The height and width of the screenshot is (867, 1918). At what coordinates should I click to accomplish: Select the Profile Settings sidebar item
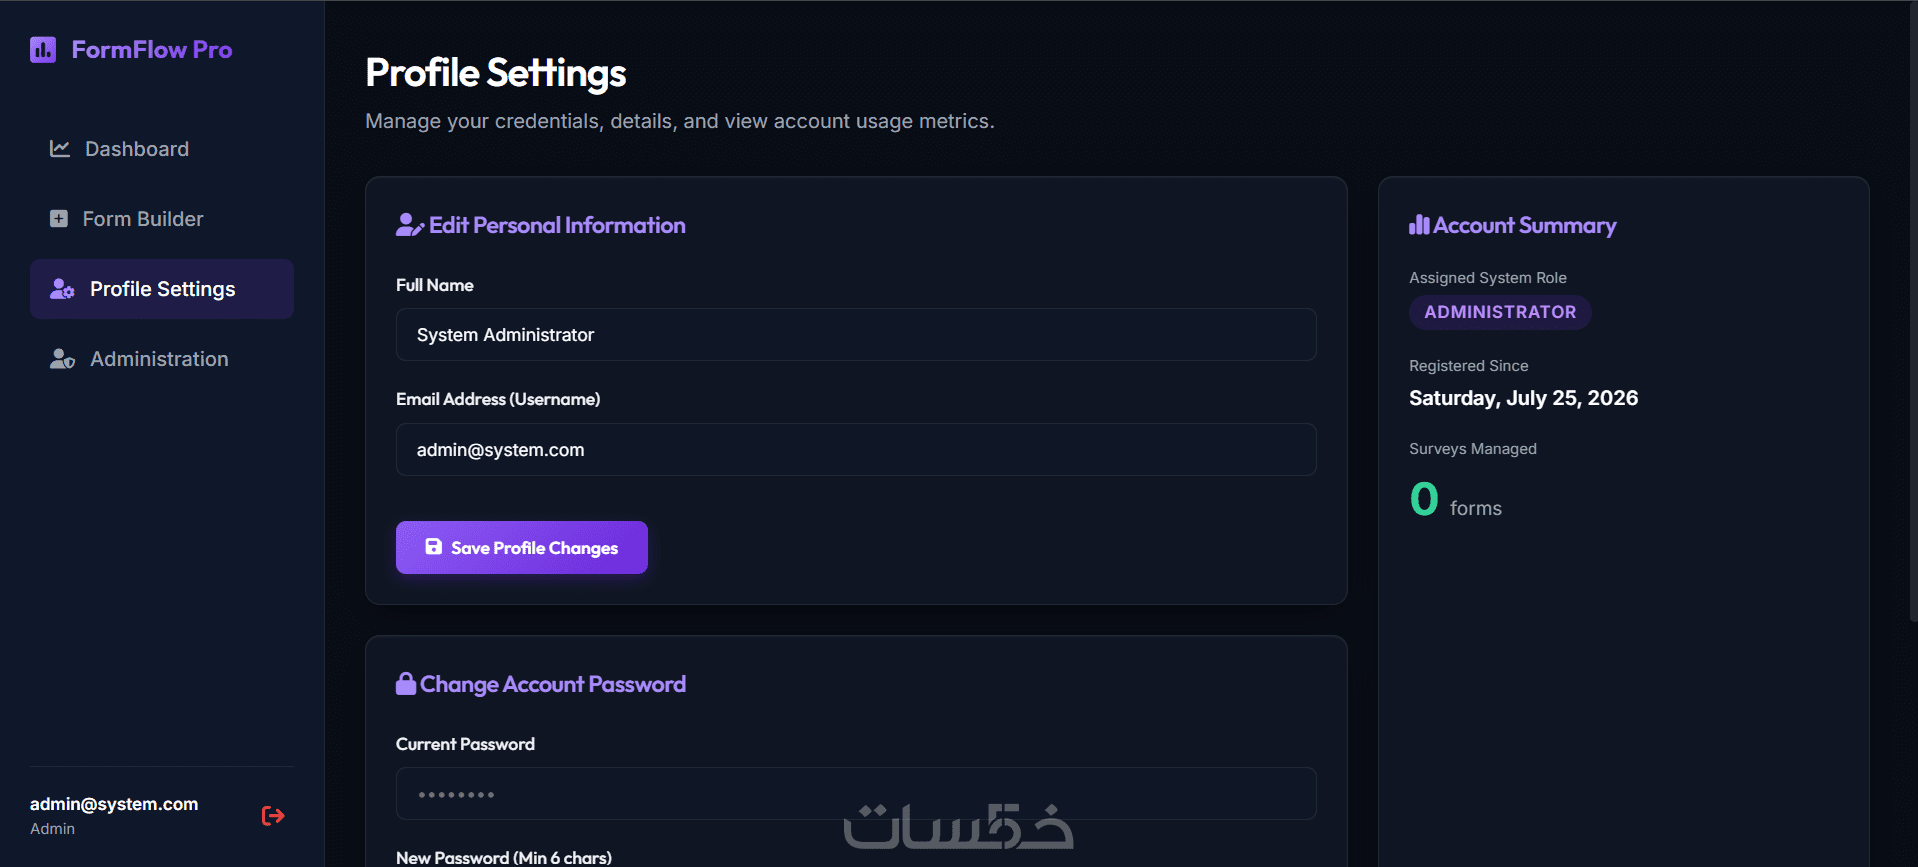tap(162, 289)
